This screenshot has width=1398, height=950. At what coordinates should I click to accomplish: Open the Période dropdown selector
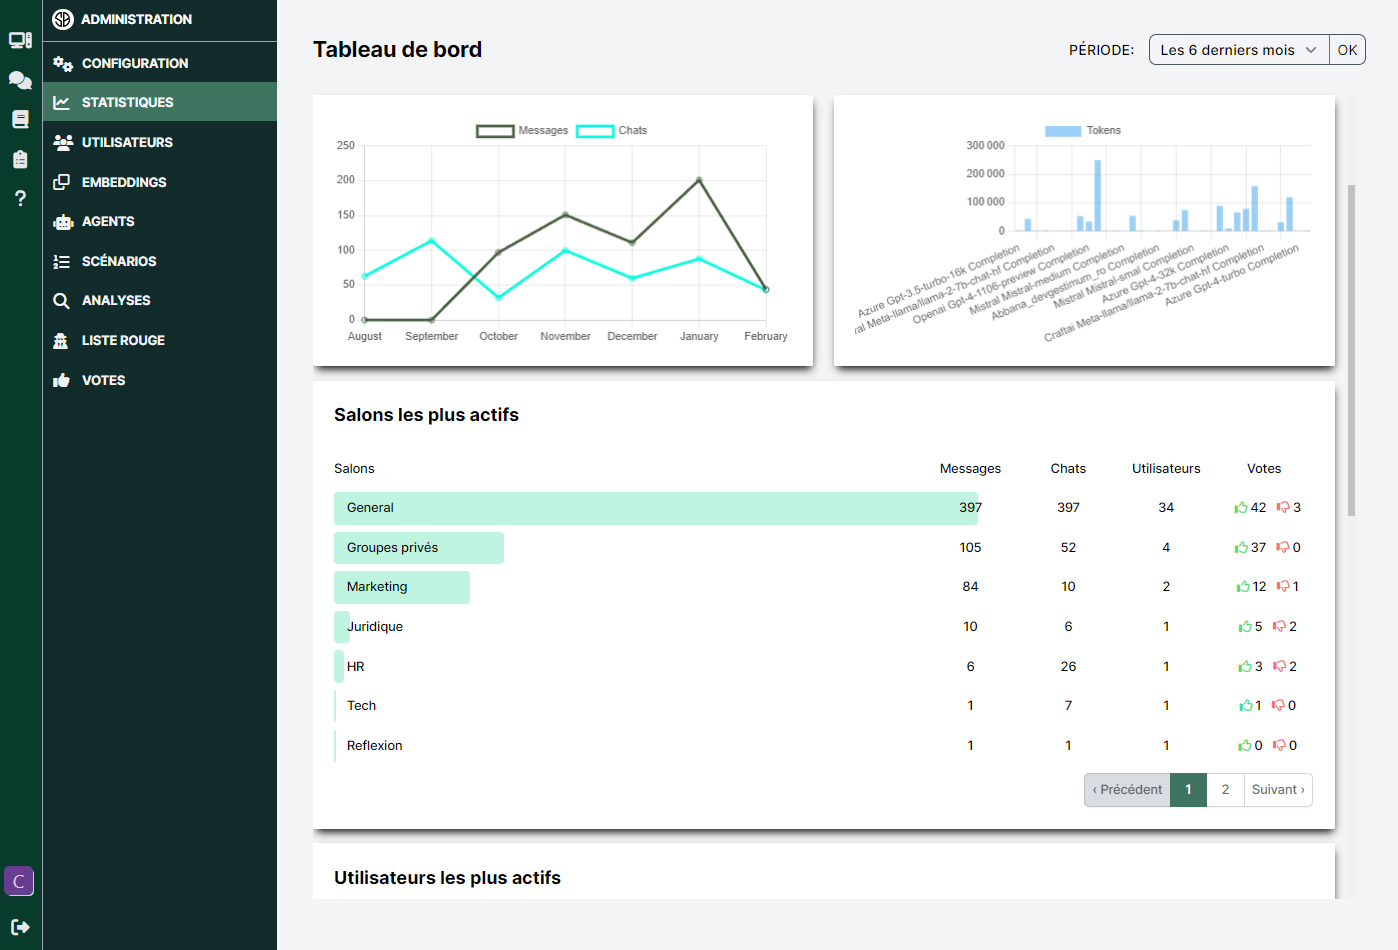click(x=1238, y=50)
